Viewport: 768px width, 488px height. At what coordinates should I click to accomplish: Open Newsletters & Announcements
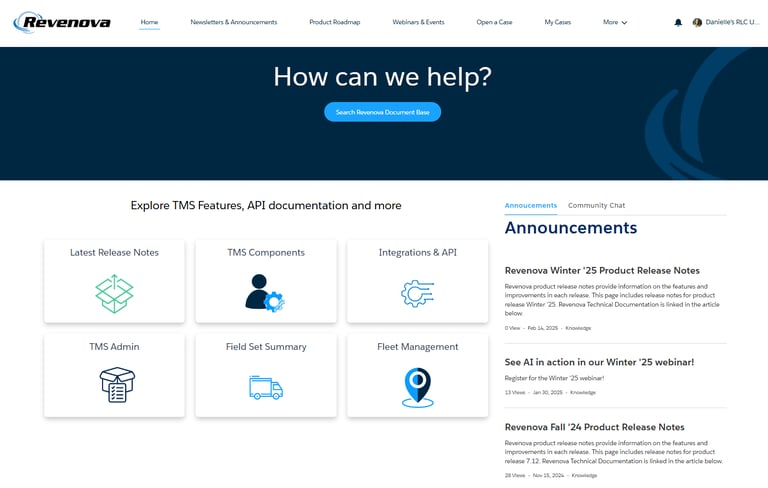coord(234,22)
